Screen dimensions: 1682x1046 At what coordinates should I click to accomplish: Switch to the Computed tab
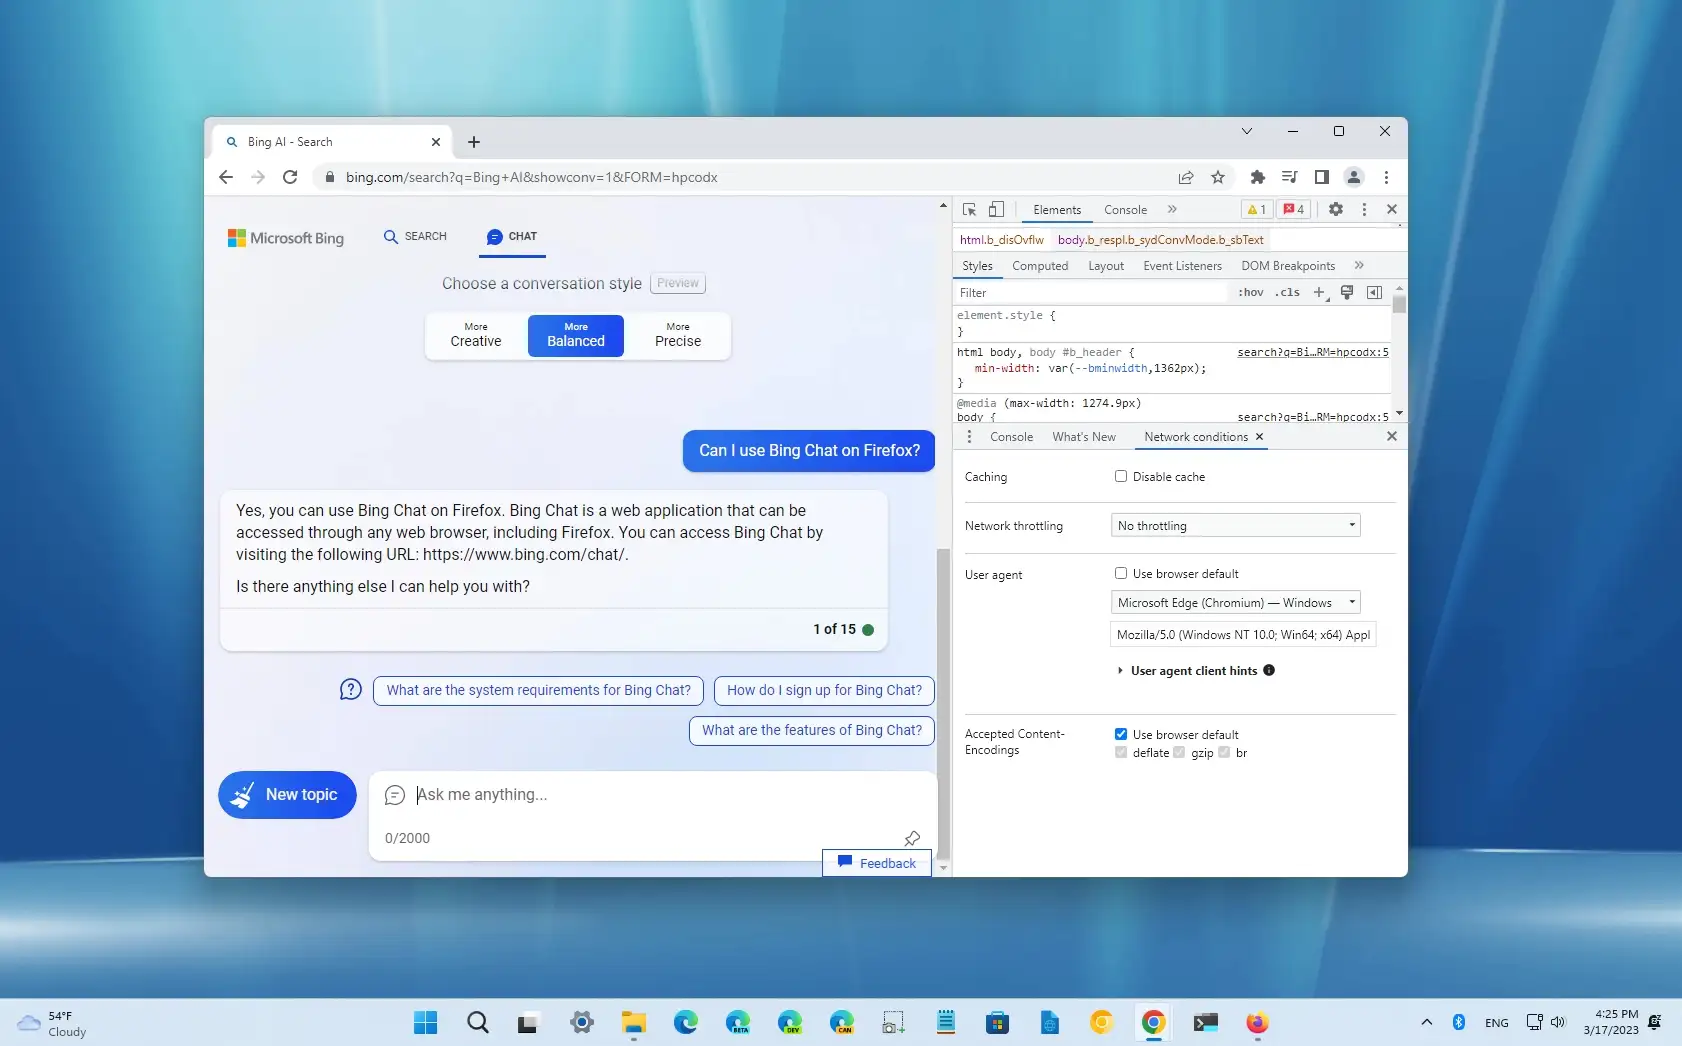(1039, 266)
